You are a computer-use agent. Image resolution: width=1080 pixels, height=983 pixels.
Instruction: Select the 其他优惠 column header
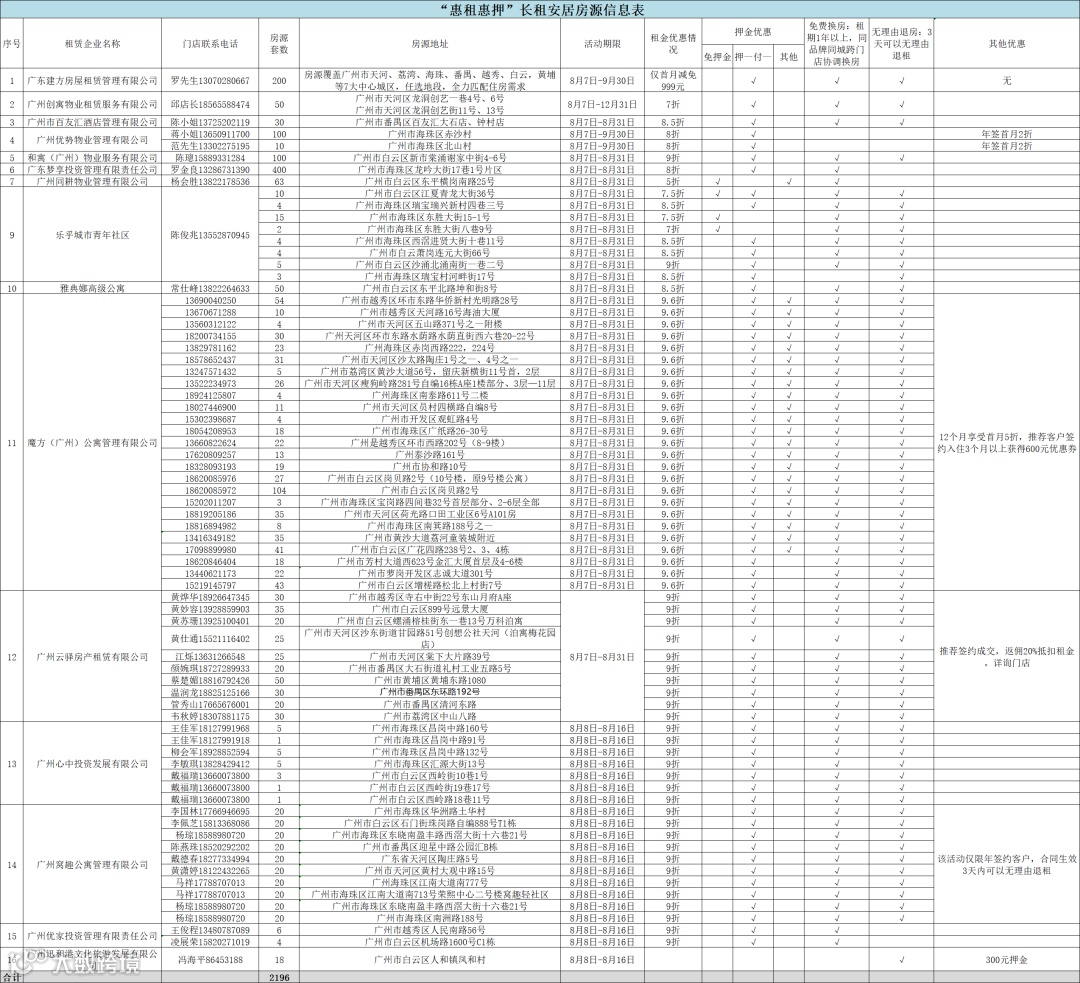[1006, 43]
